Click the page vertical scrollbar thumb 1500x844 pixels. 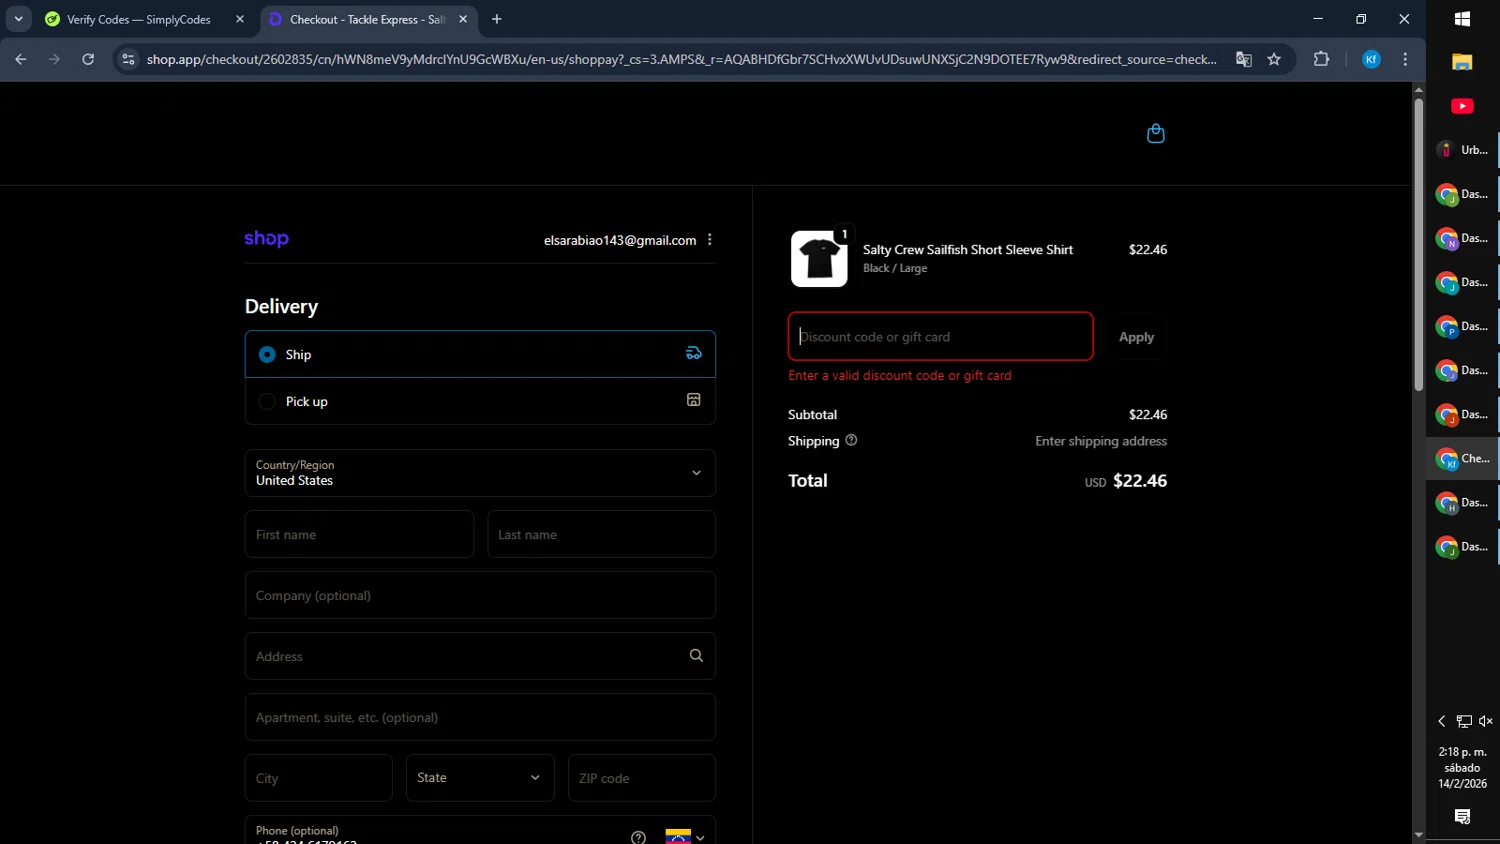(x=1418, y=244)
